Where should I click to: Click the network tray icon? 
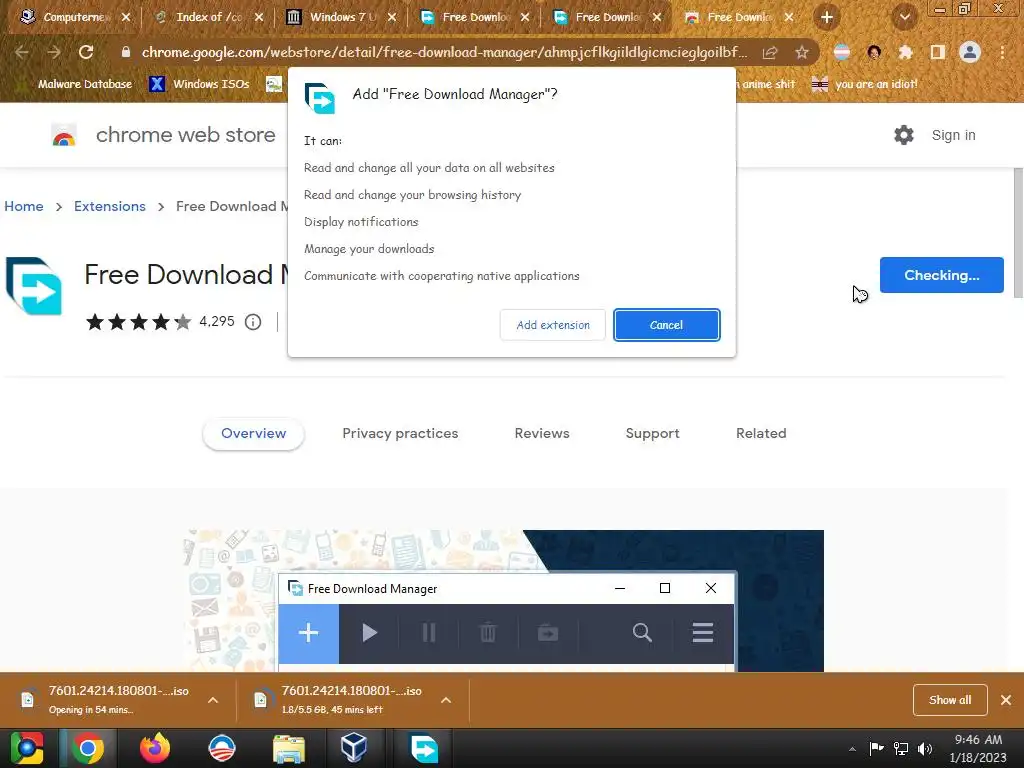[x=901, y=749]
